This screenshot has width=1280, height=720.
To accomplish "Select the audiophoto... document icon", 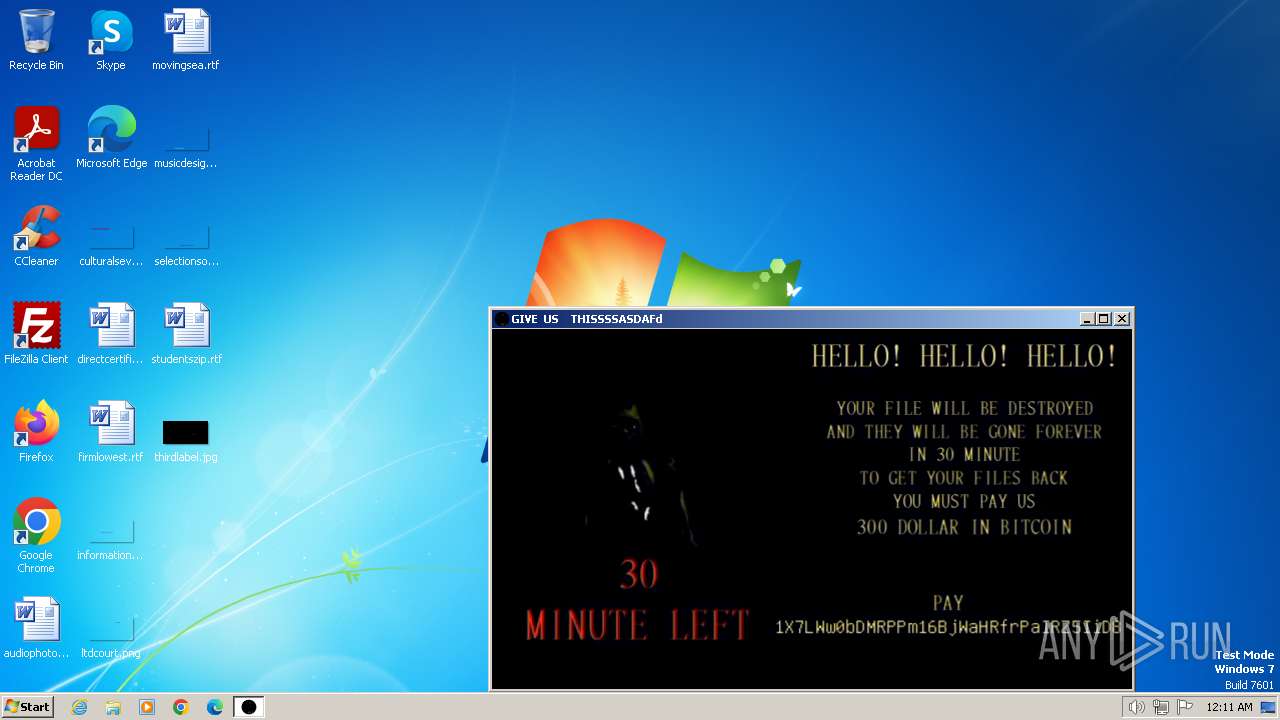I will click(36, 628).
